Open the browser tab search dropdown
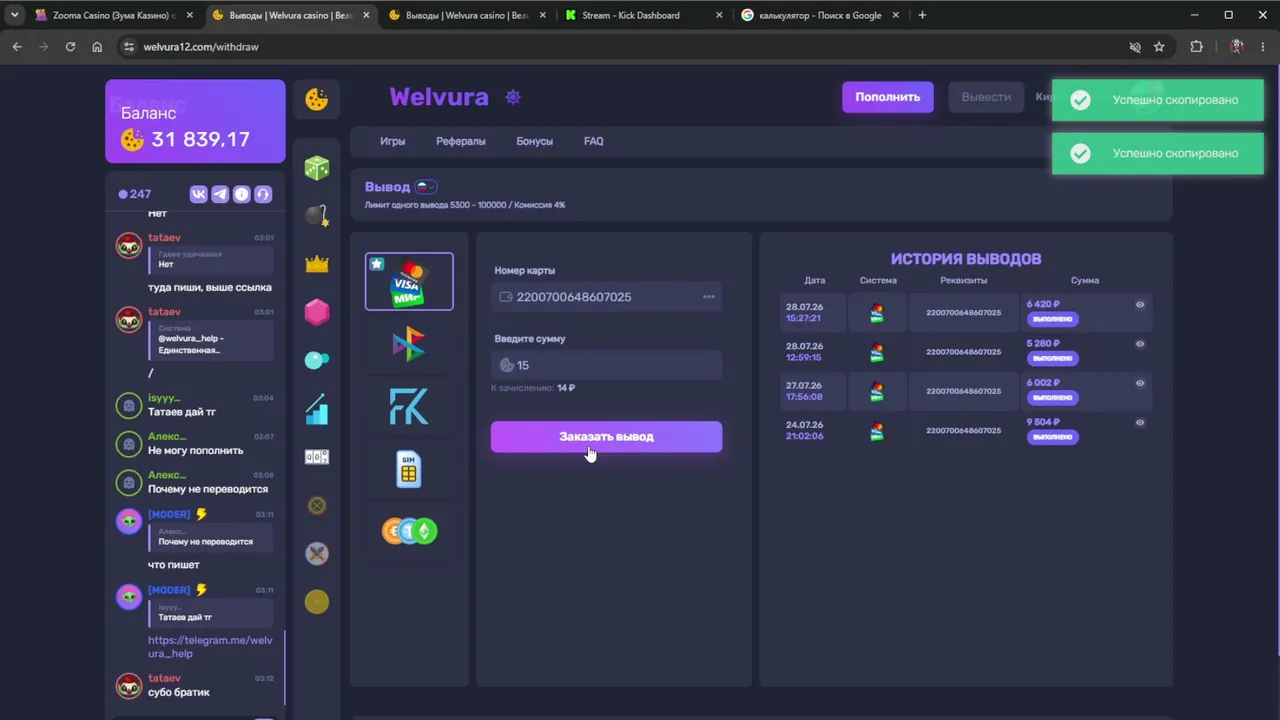This screenshot has width=1280, height=720. tap(14, 15)
